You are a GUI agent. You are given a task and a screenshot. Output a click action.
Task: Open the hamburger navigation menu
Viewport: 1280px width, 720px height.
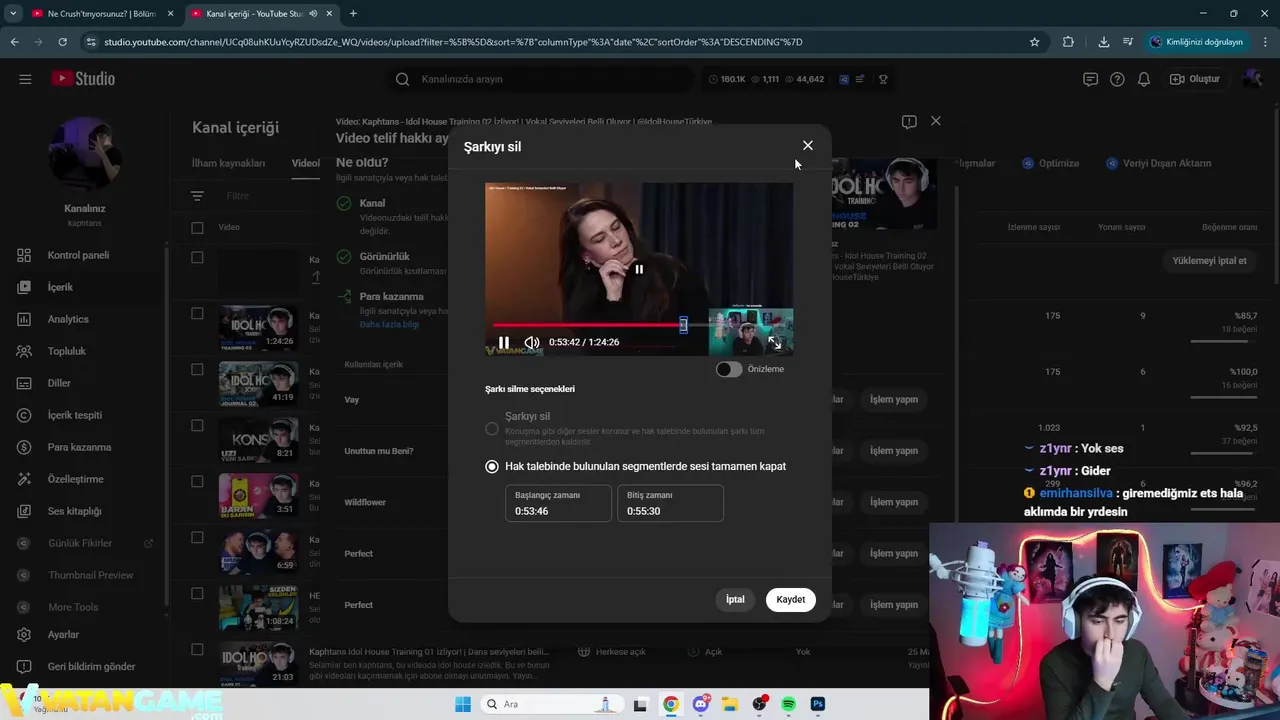[25, 79]
